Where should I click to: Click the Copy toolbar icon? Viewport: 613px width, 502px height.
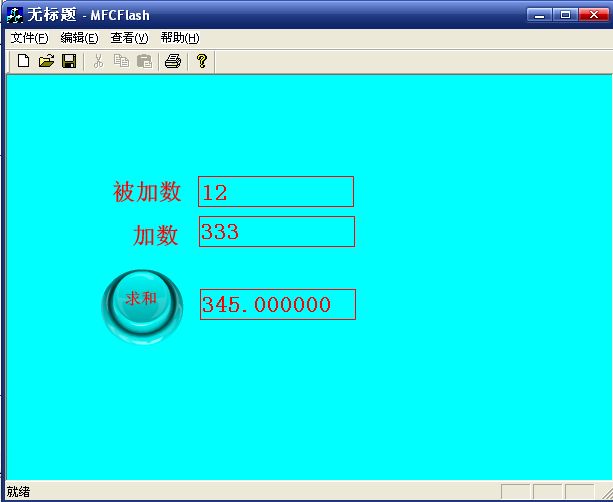pyautogui.click(x=121, y=61)
